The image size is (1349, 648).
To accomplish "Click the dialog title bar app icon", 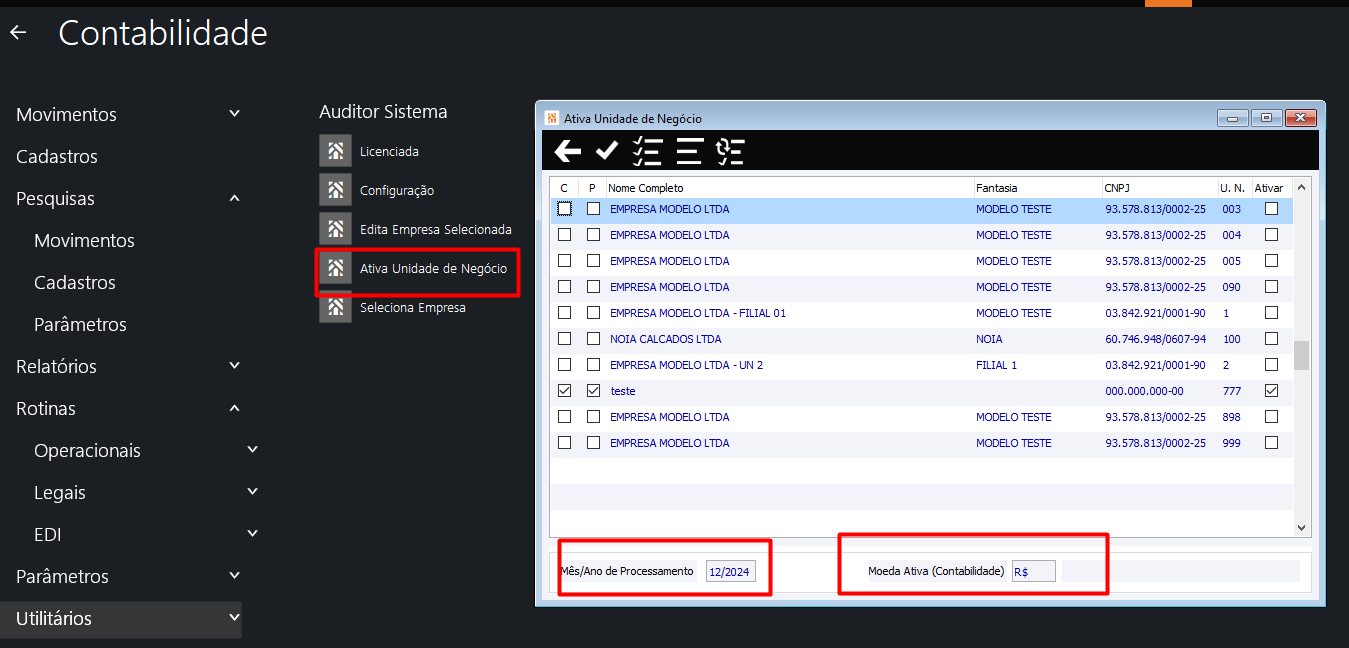I will click(551, 118).
